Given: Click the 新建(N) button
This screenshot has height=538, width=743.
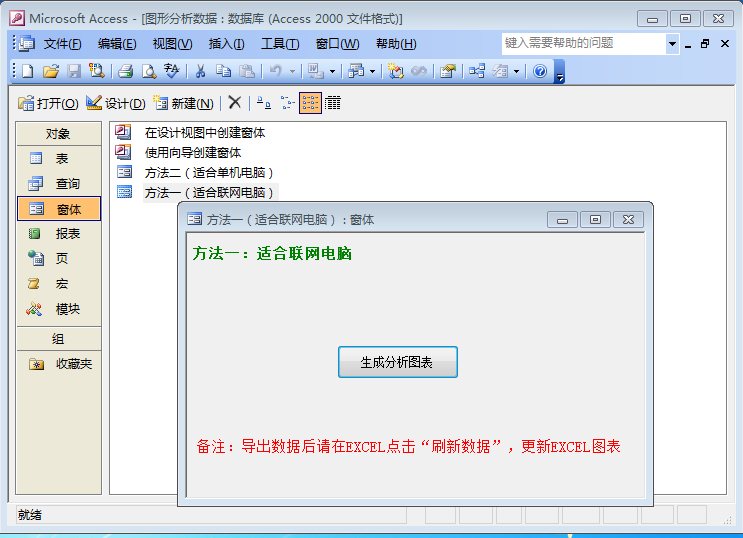Looking at the screenshot, I should click(x=183, y=103).
